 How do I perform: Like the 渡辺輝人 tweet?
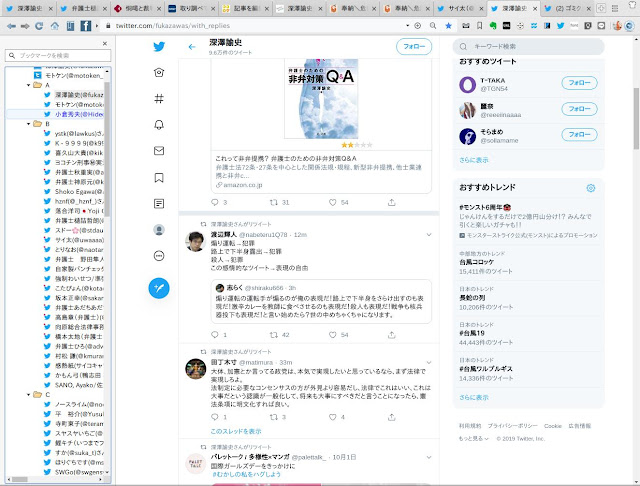tap(333, 335)
